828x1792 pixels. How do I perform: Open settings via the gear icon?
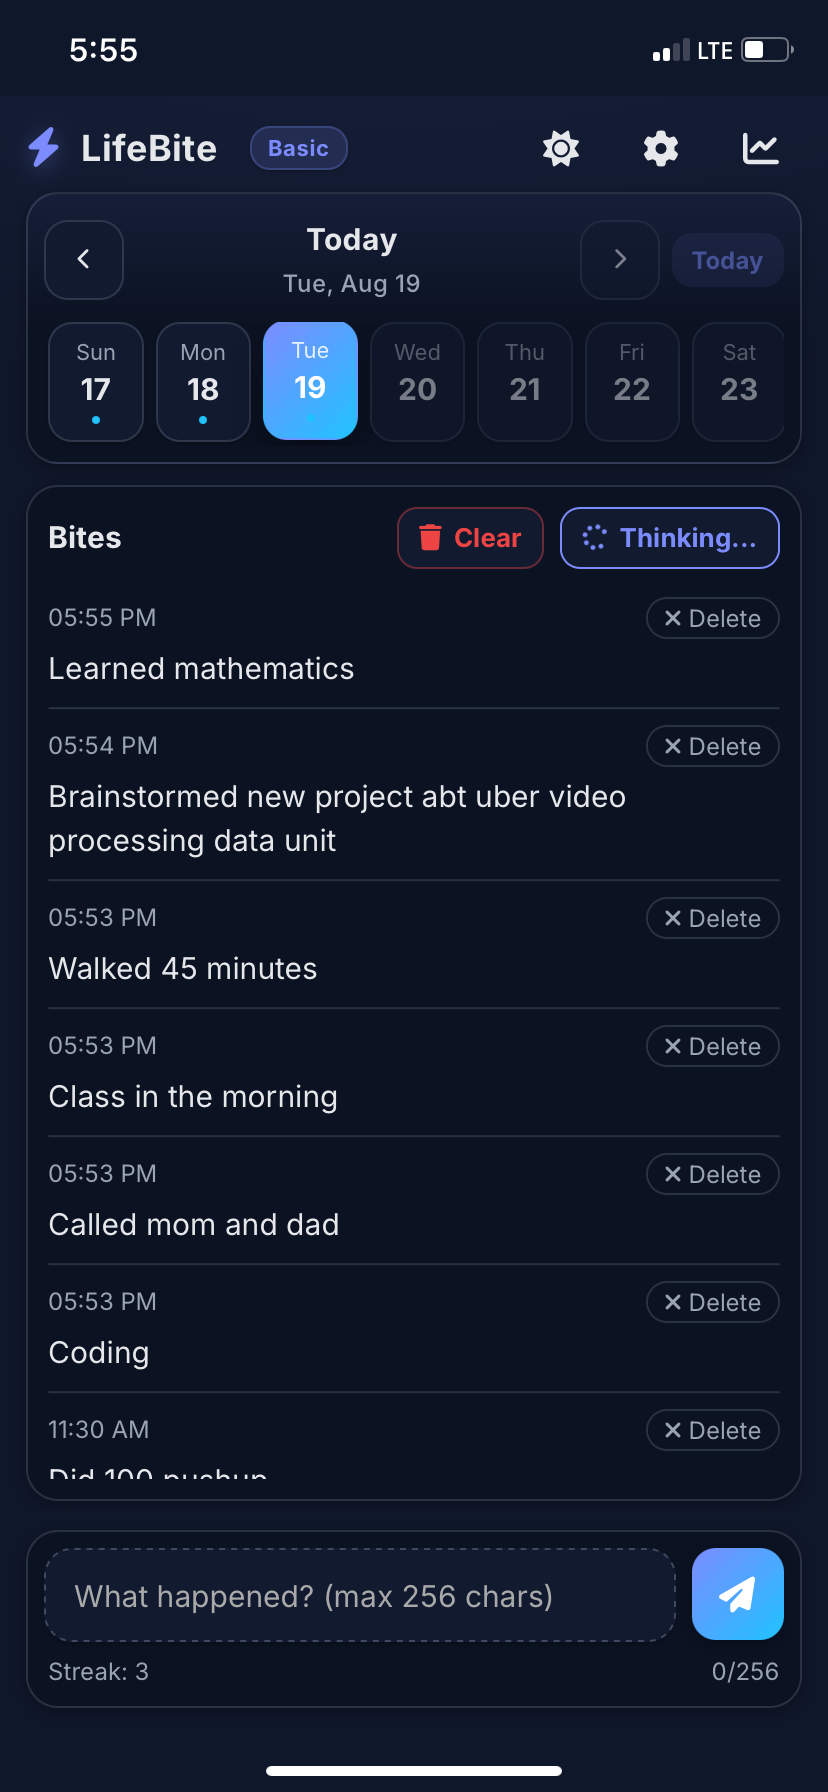(661, 149)
